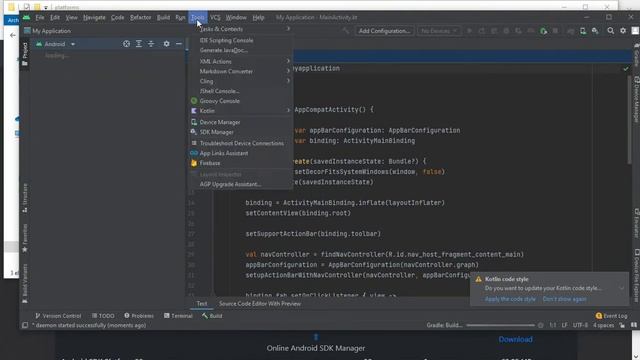Open Terminal tool window

click(178, 316)
